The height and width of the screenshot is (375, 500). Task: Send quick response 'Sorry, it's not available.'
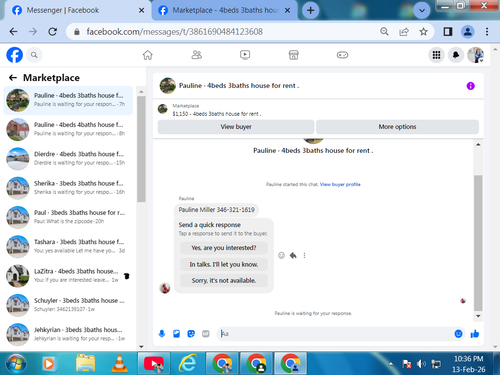224,281
